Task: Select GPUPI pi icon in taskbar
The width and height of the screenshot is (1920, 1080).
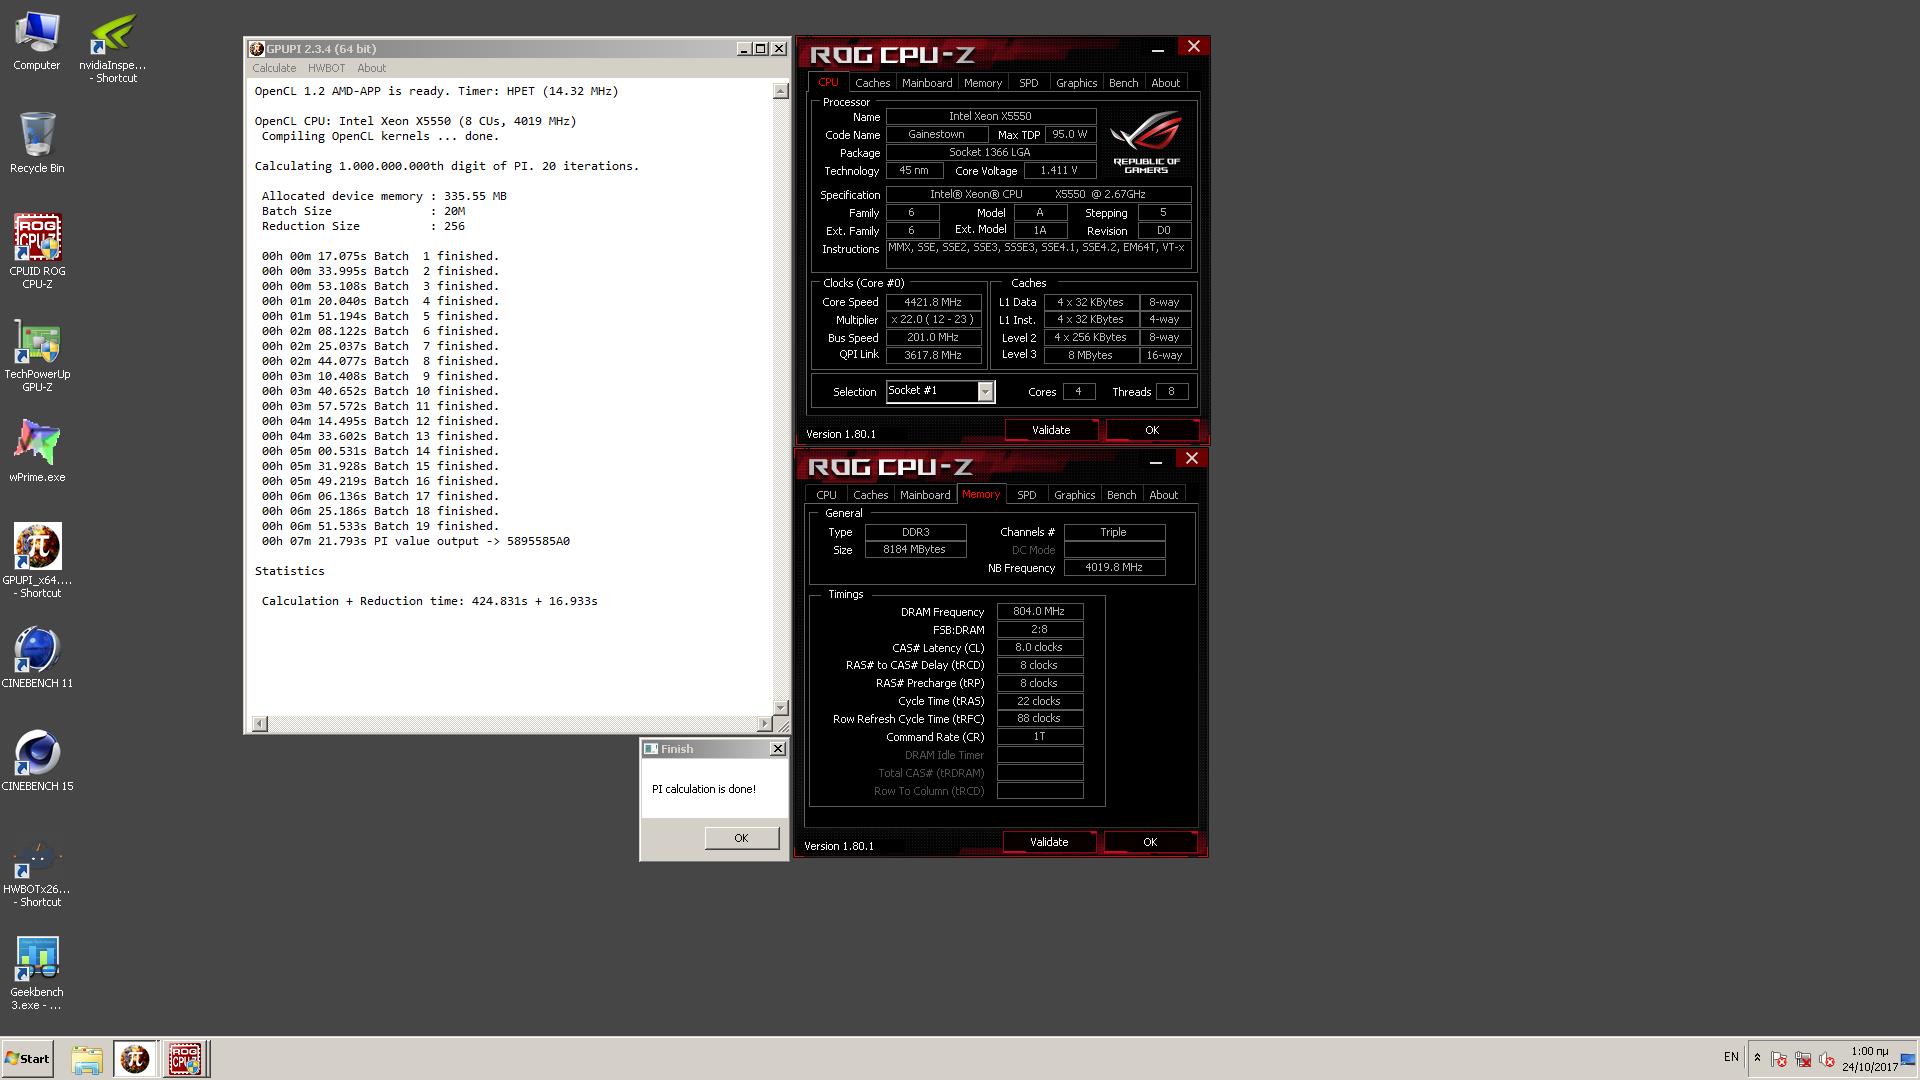Action: point(135,1059)
